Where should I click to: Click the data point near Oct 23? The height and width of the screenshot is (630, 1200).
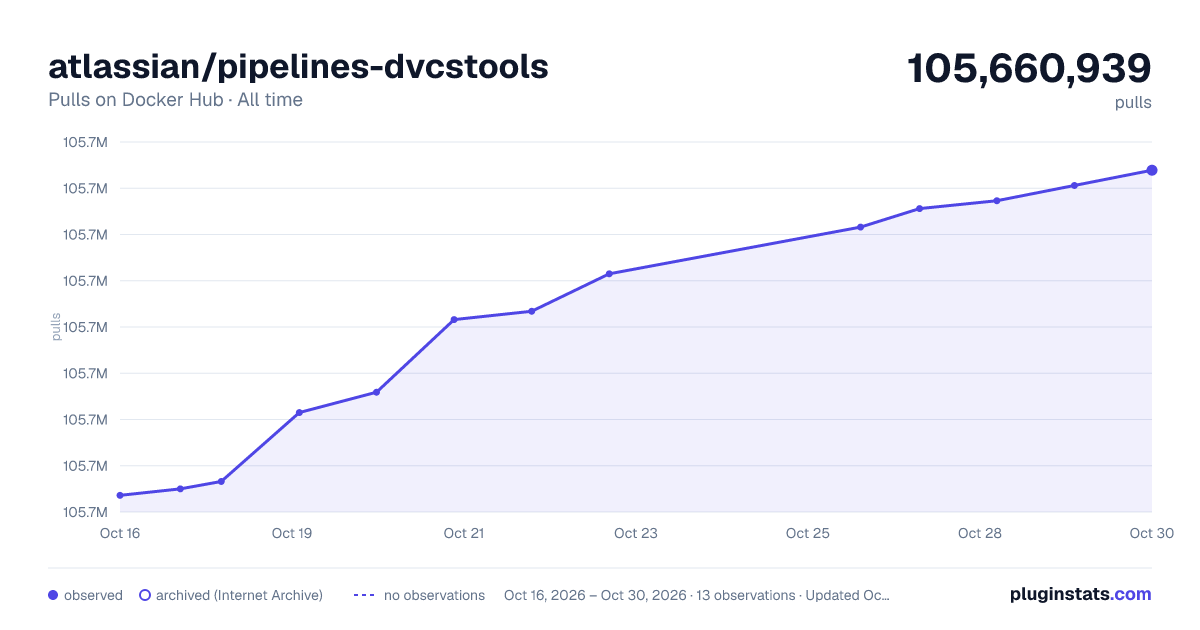pos(609,274)
